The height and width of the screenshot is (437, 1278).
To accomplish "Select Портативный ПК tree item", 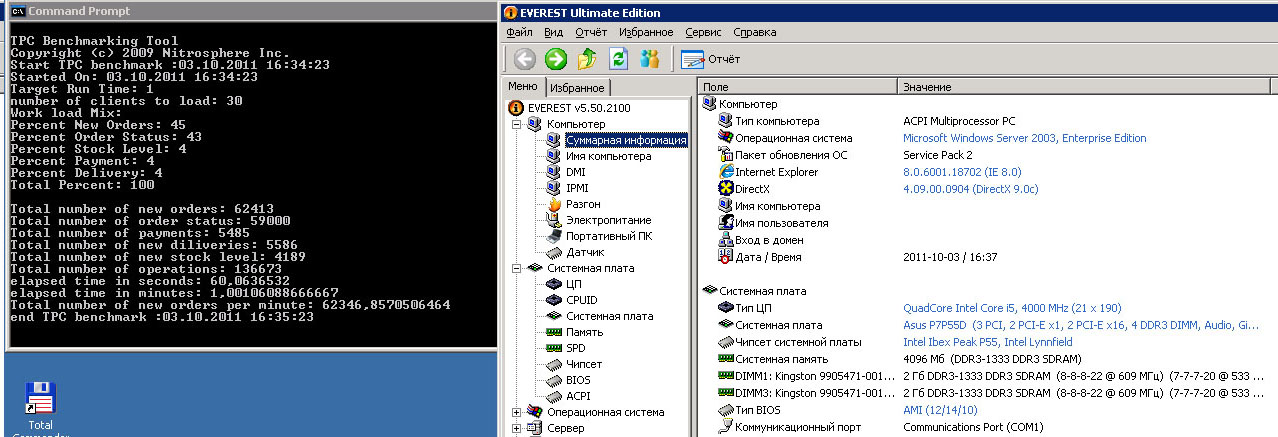I will [609, 236].
